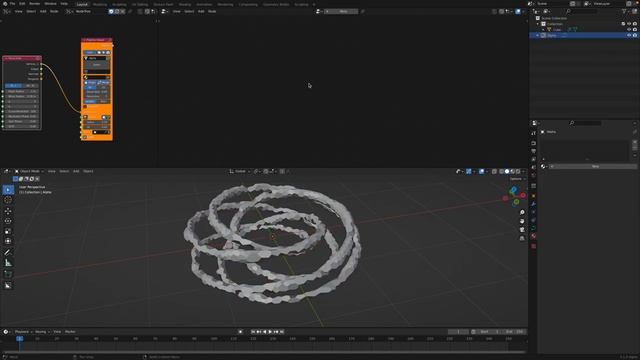Switch to the Geometry Nodes workspace tab
This screenshot has height=360, width=640.
[x=276, y=4]
